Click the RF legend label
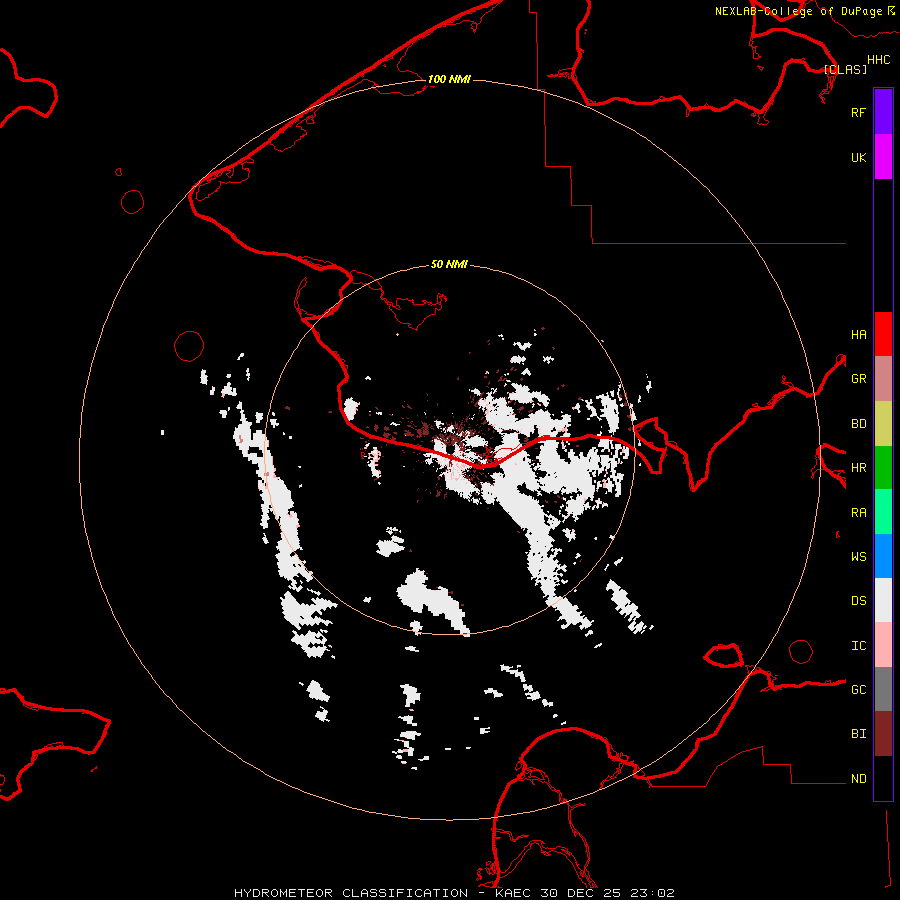 [858, 112]
